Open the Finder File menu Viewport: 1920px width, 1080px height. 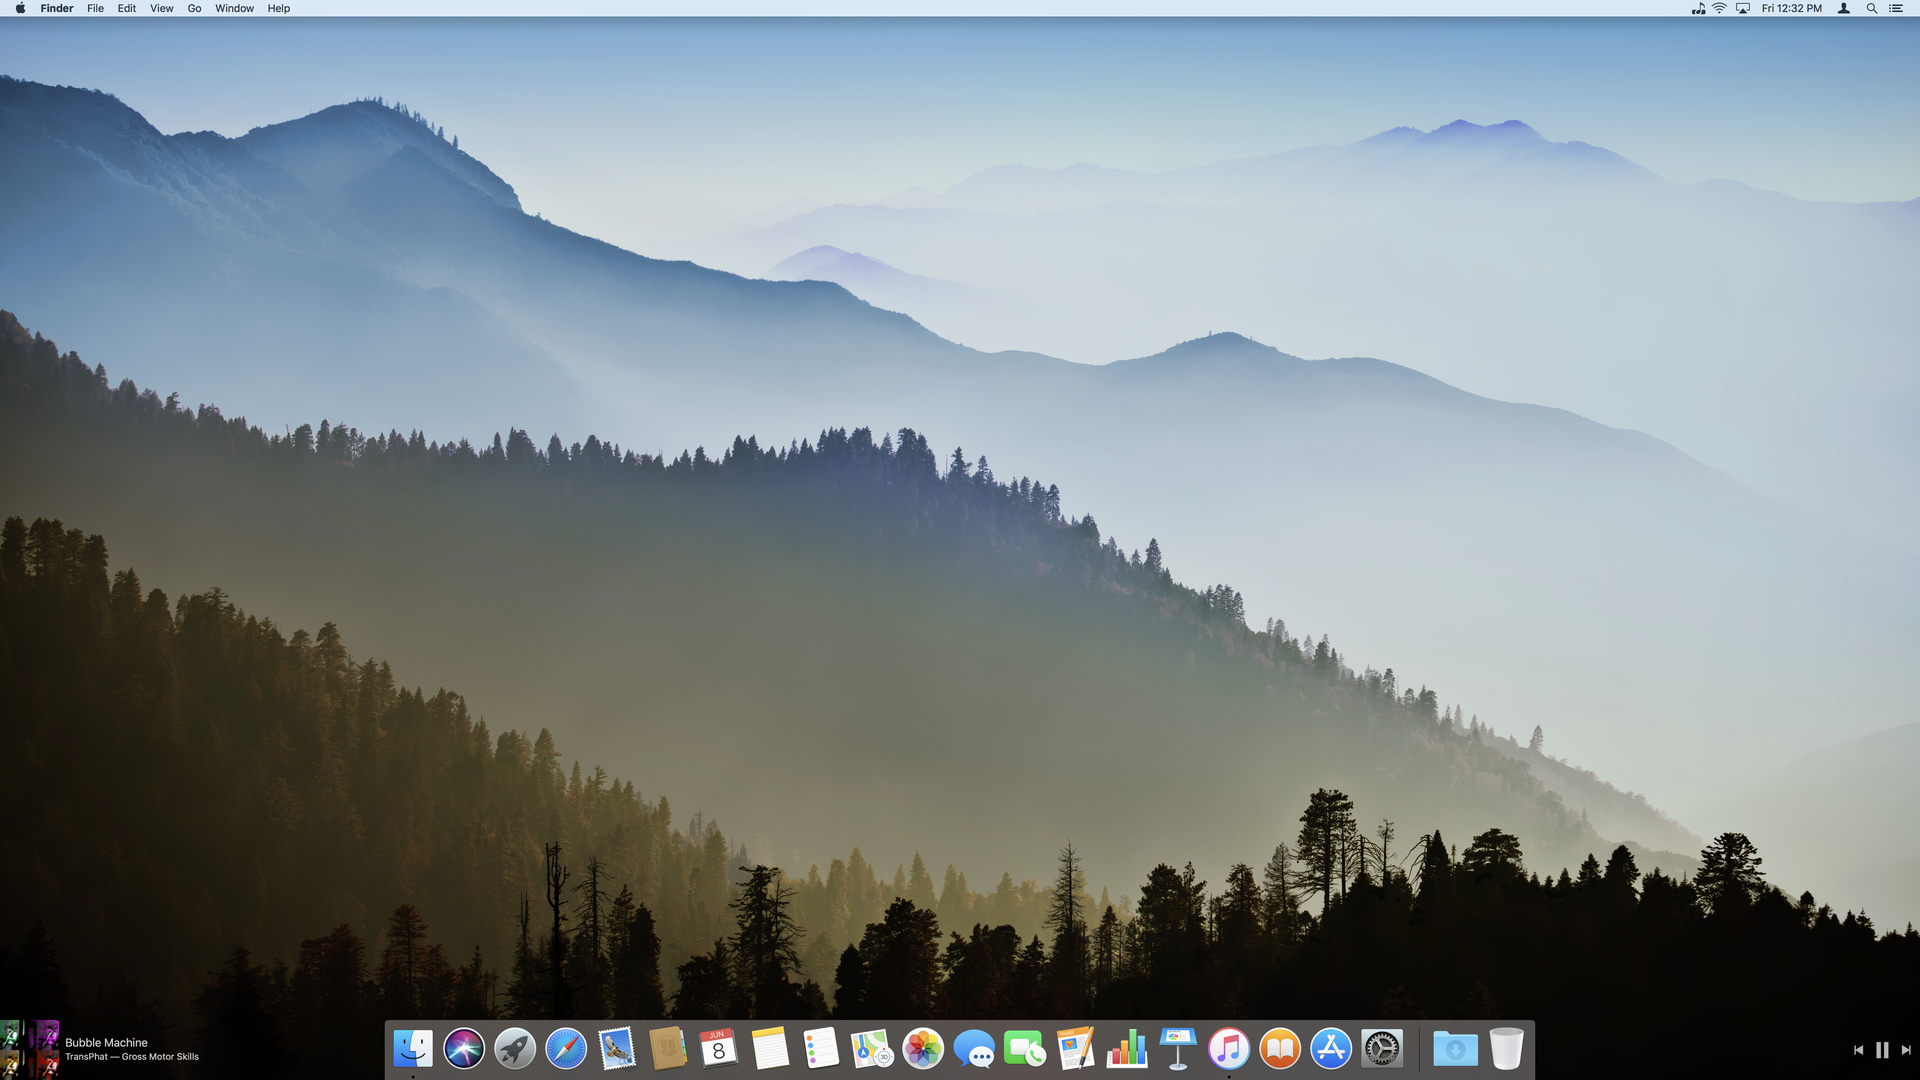pyautogui.click(x=95, y=8)
